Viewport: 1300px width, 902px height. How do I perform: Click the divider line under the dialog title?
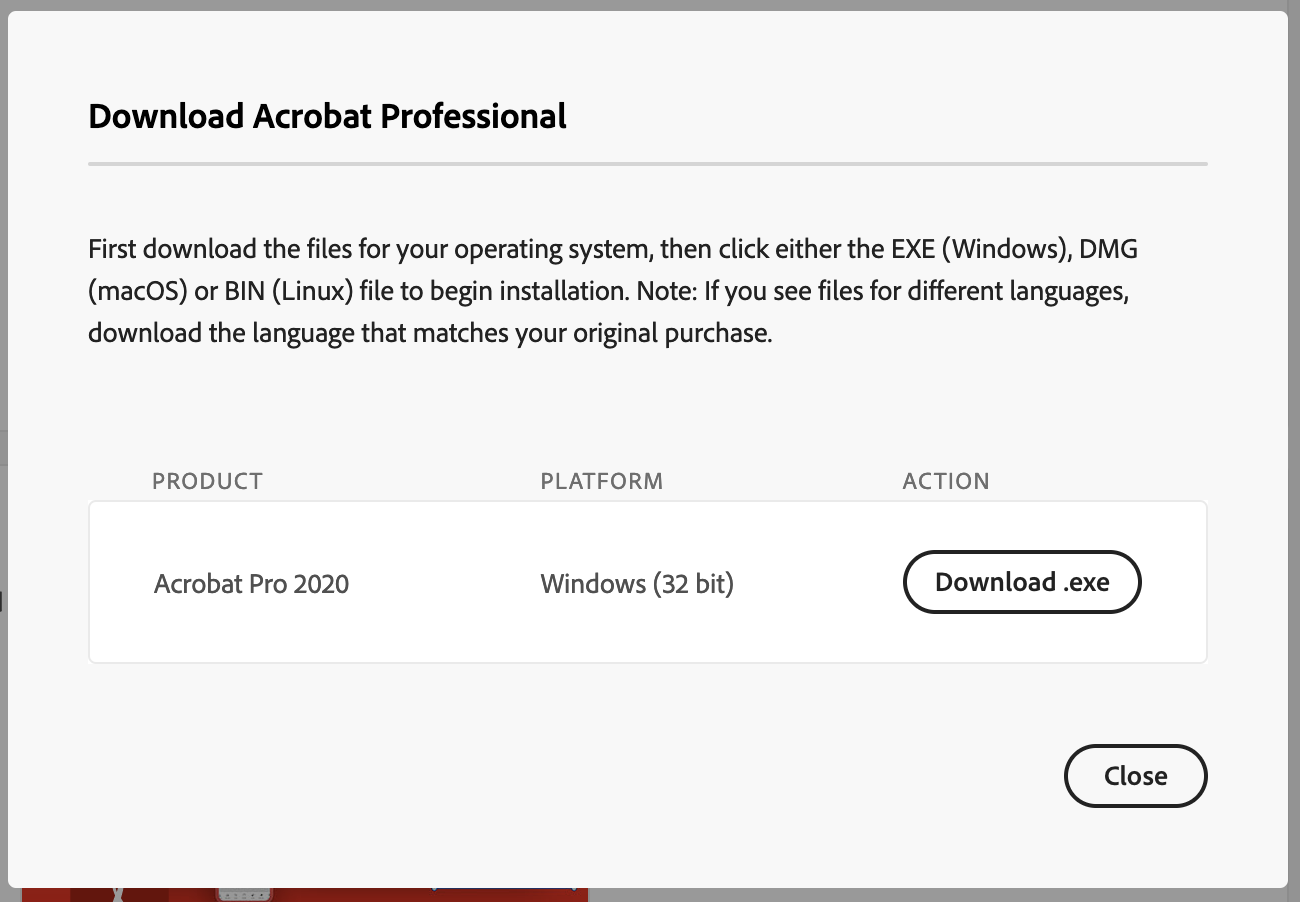(648, 162)
